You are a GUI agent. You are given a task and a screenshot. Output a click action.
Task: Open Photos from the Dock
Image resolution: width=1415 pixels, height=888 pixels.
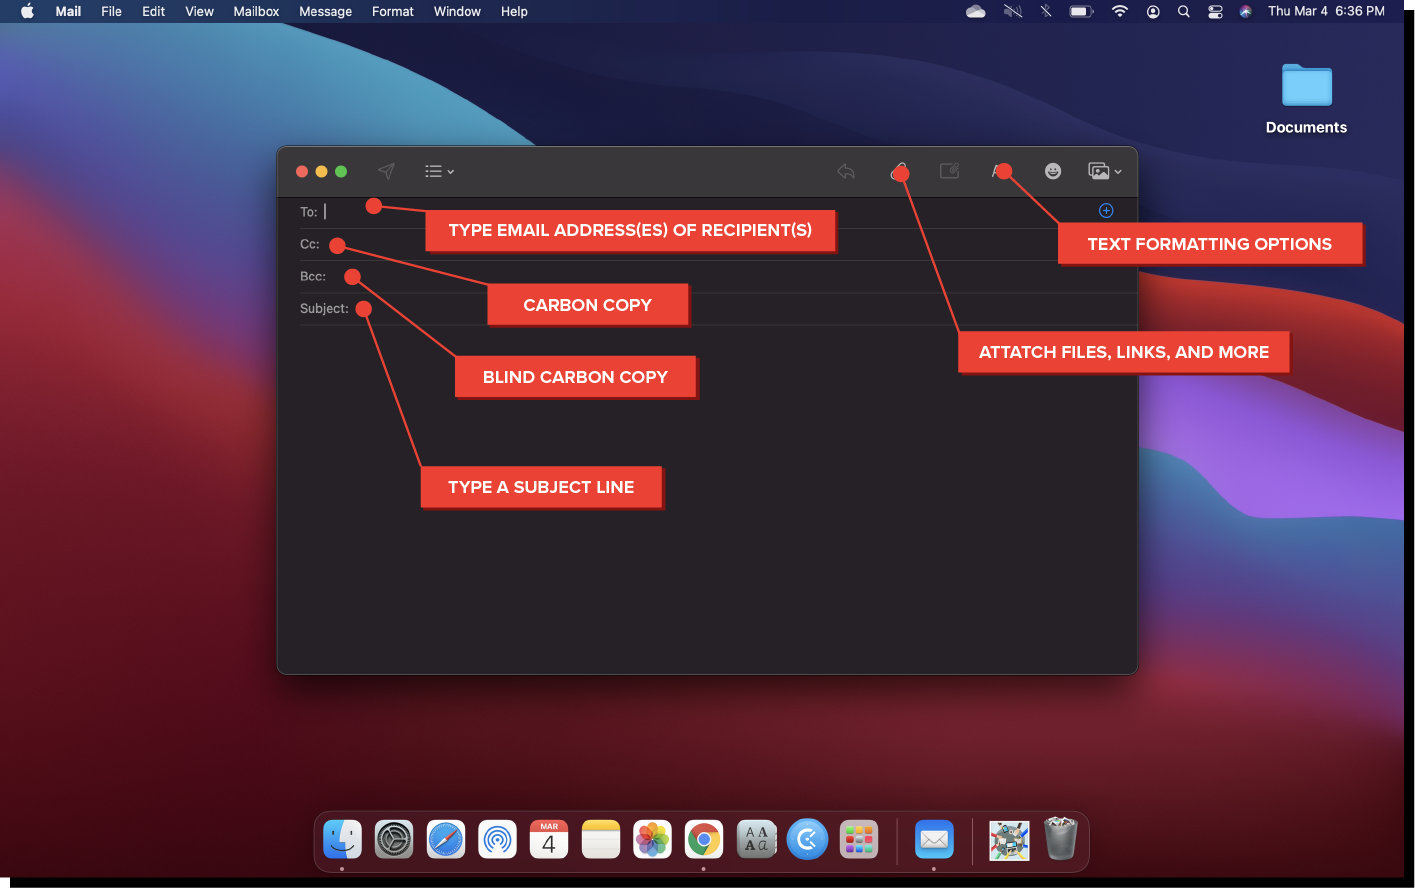(x=652, y=840)
